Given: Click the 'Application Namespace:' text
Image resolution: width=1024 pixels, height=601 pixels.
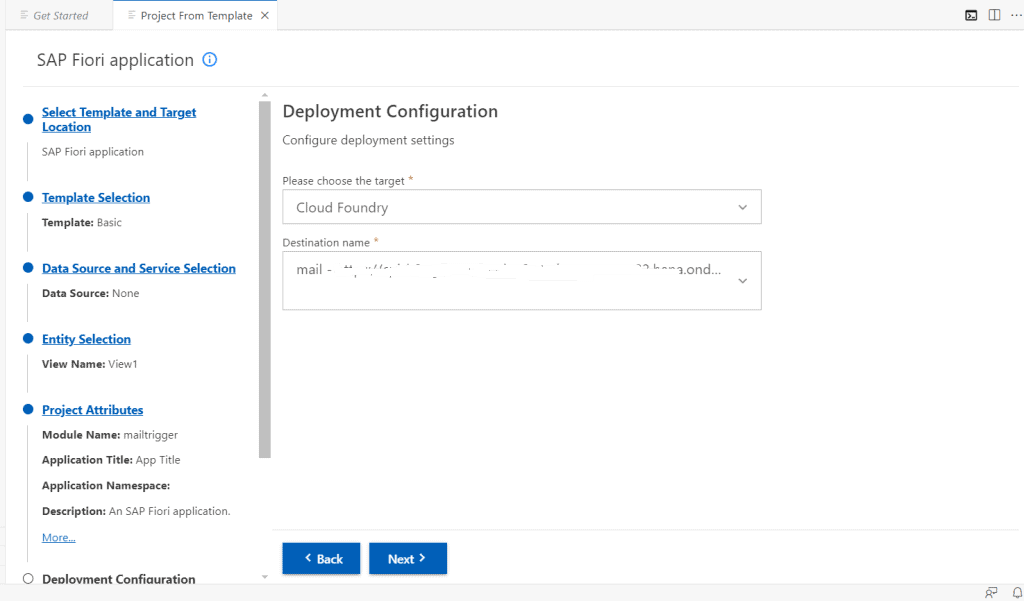Looking at the screenshot, I should click(106, 486).
